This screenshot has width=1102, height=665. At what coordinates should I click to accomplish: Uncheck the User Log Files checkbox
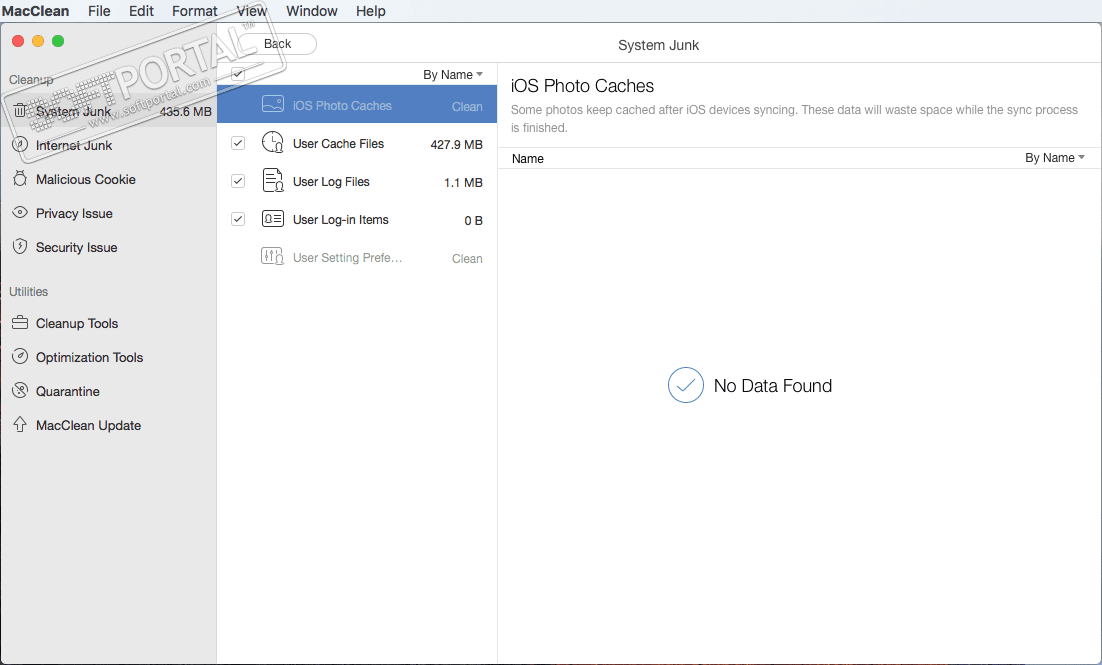point(238,181)
